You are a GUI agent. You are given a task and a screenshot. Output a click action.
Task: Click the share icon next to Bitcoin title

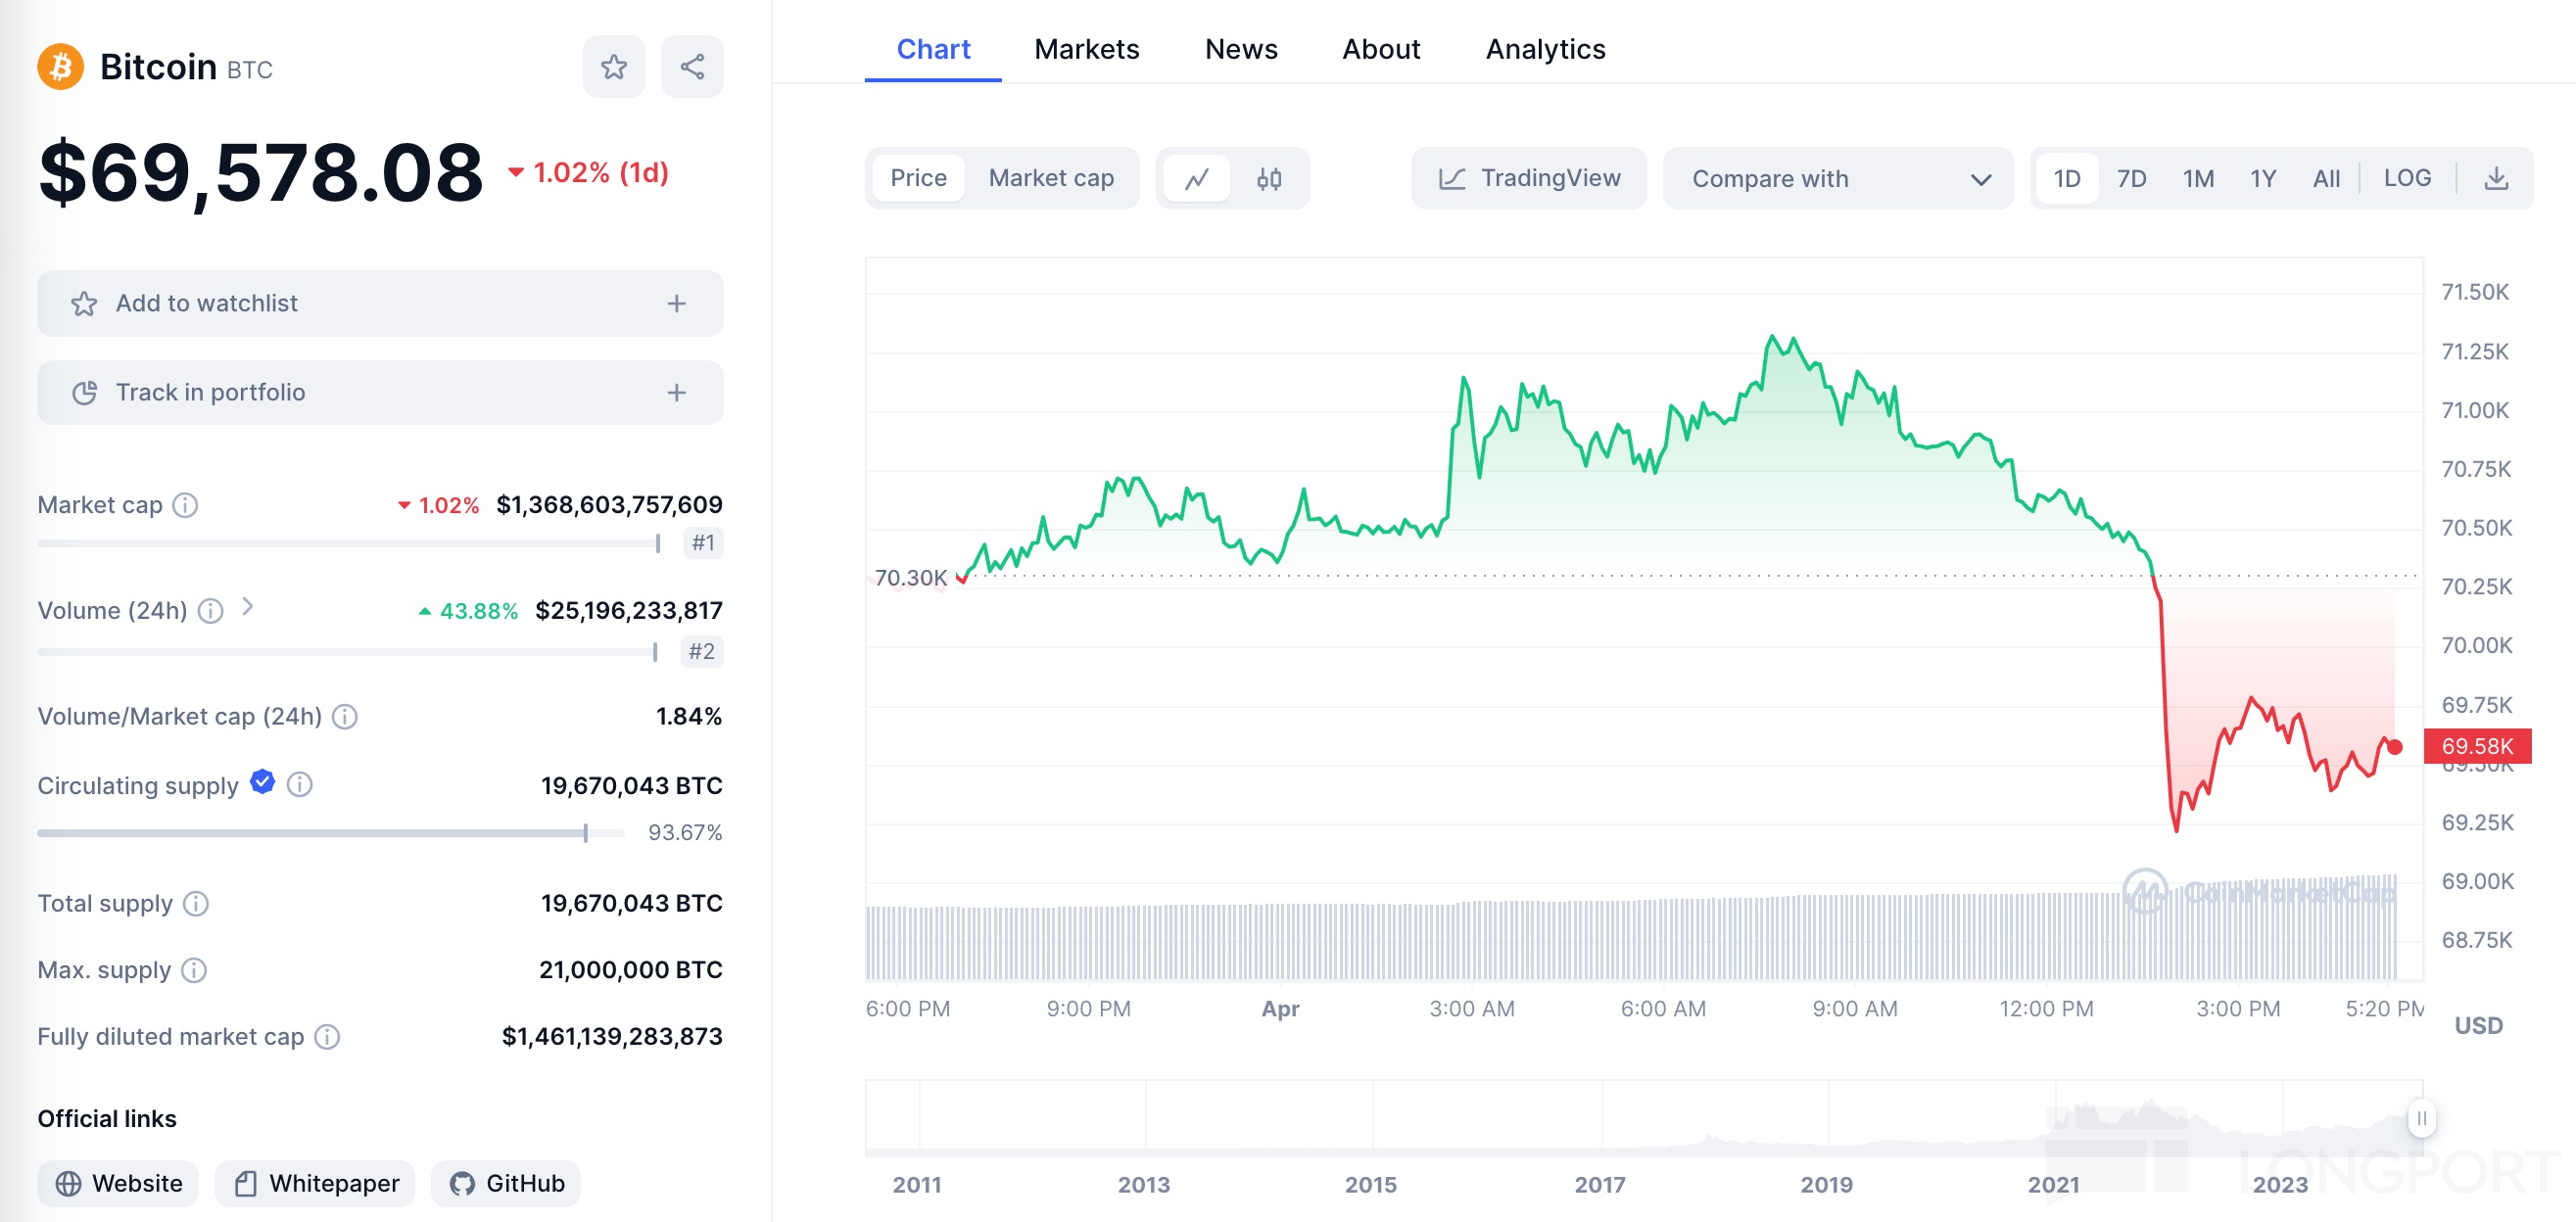point(692,67)
